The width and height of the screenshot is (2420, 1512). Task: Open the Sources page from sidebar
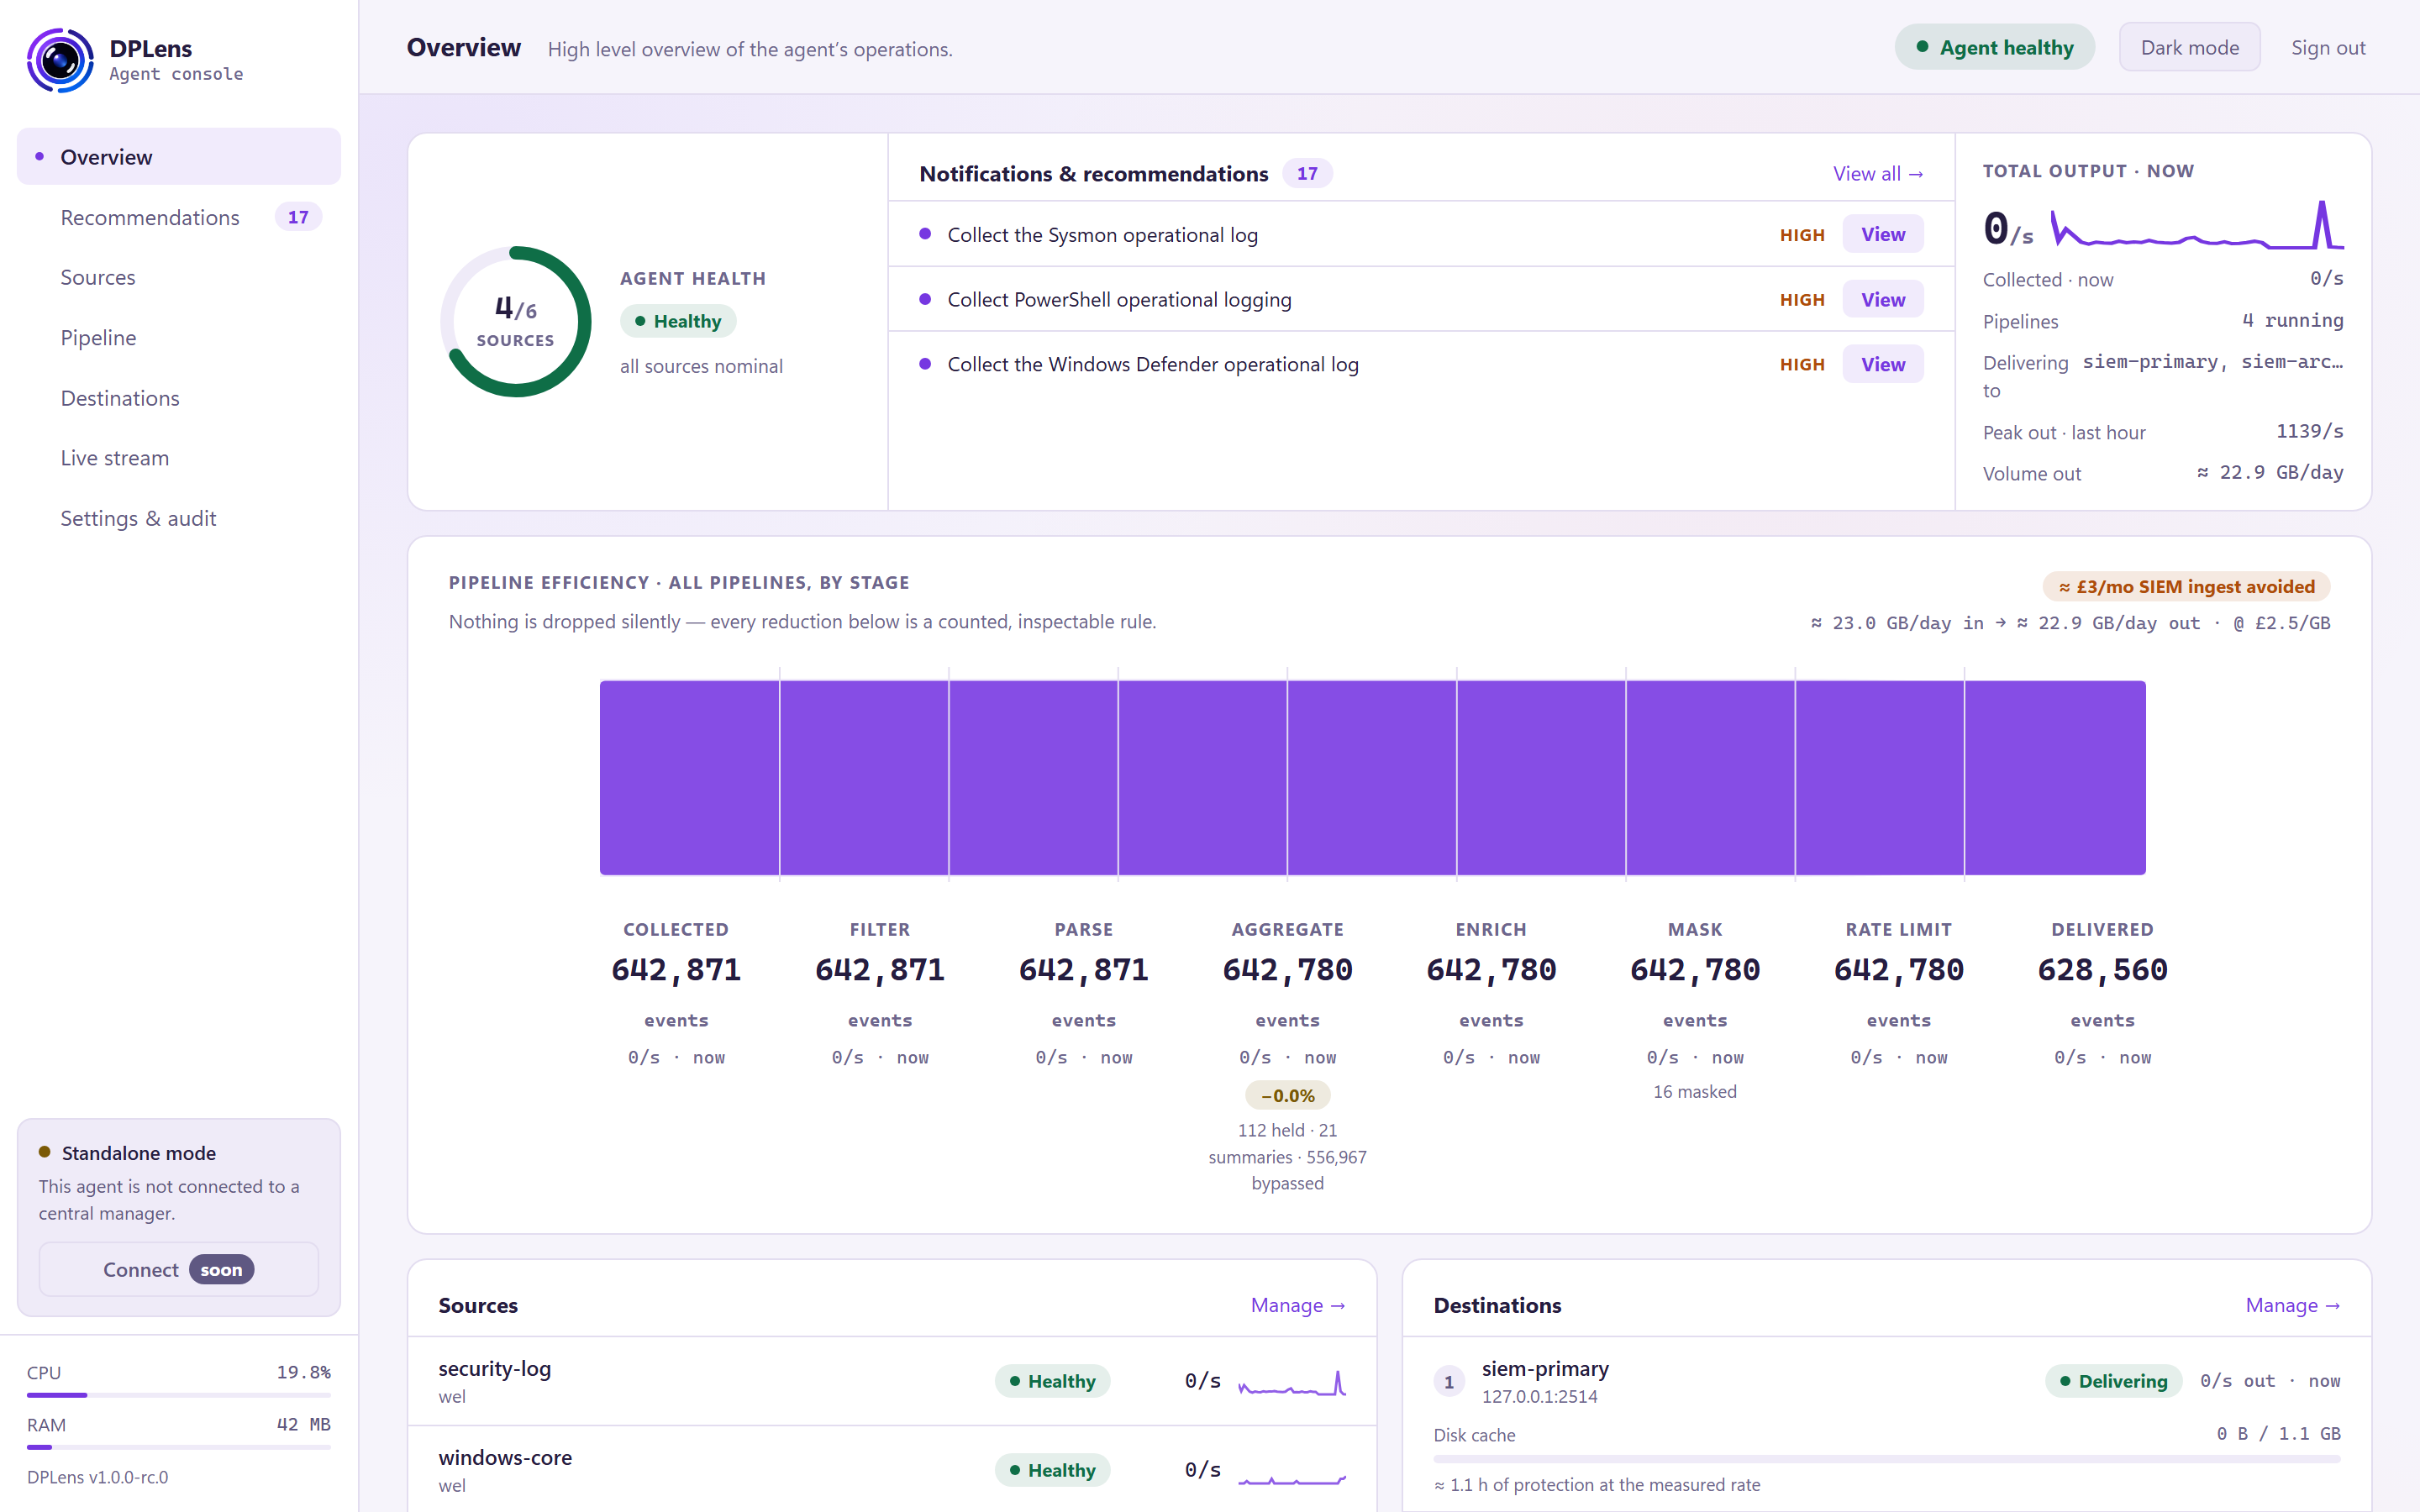[98, 277]
